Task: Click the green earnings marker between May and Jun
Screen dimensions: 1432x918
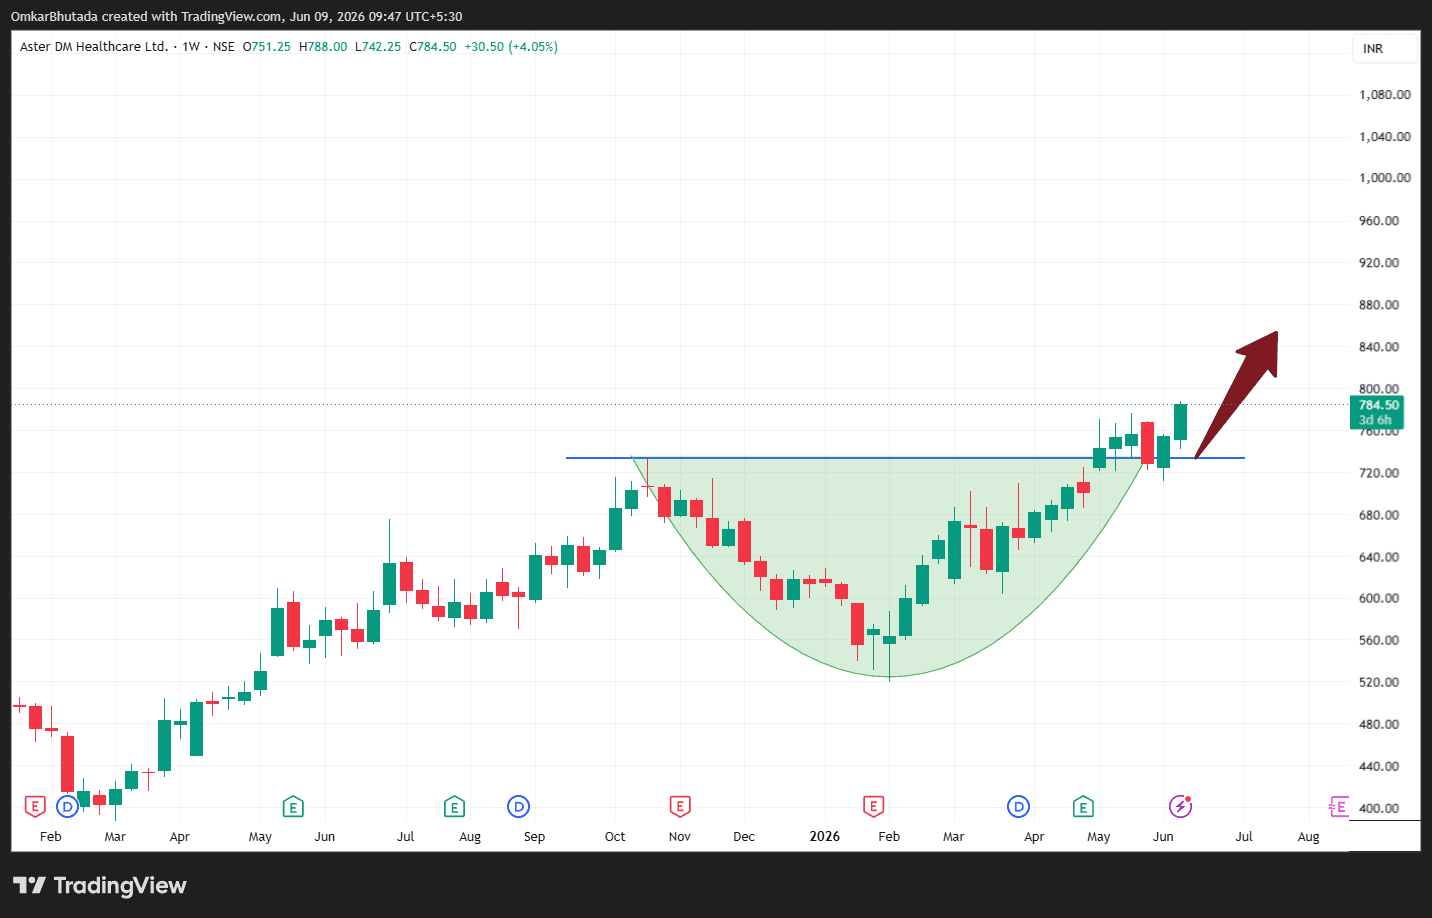Action: click(x=293, y=806)
